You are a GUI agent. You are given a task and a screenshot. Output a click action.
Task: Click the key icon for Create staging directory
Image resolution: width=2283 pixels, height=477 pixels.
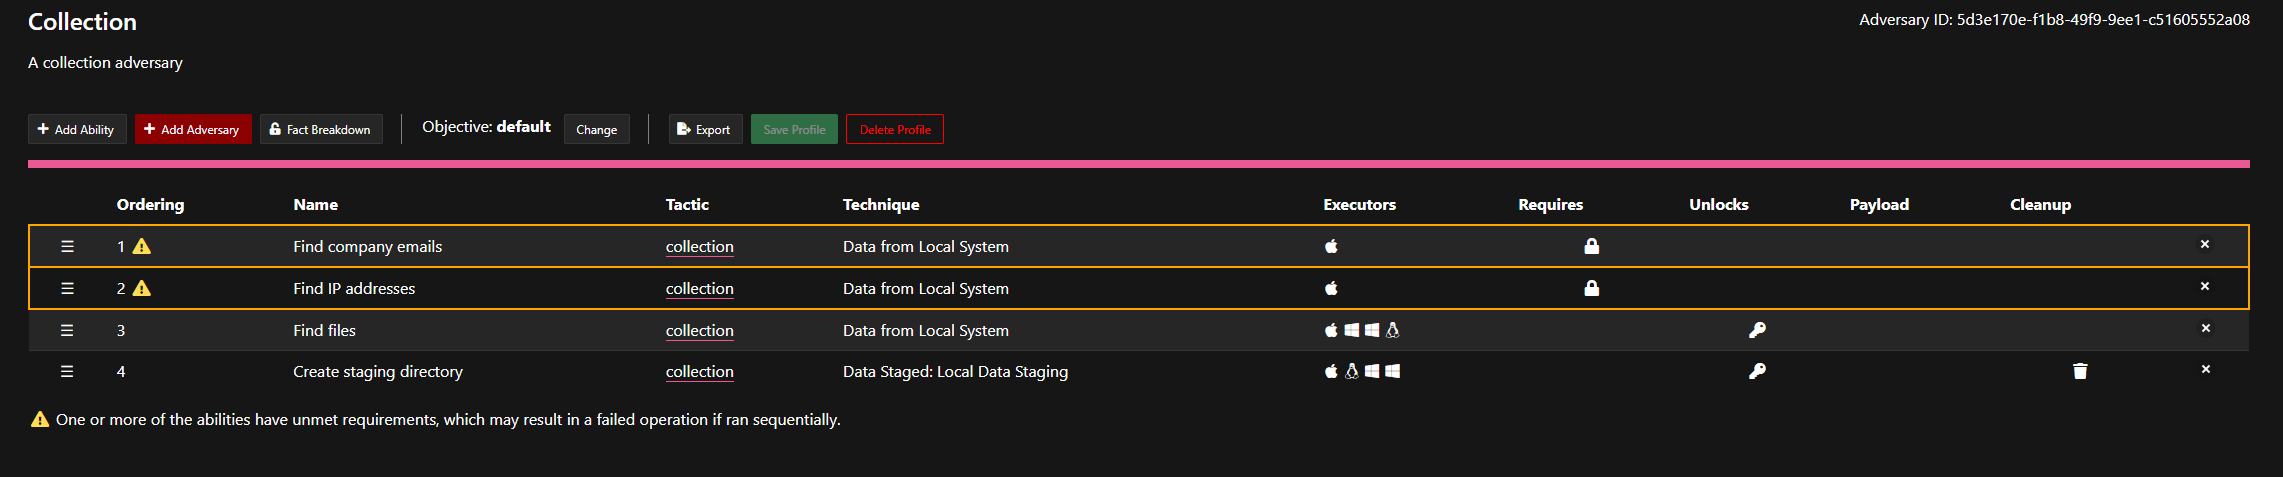(1757, 371)
